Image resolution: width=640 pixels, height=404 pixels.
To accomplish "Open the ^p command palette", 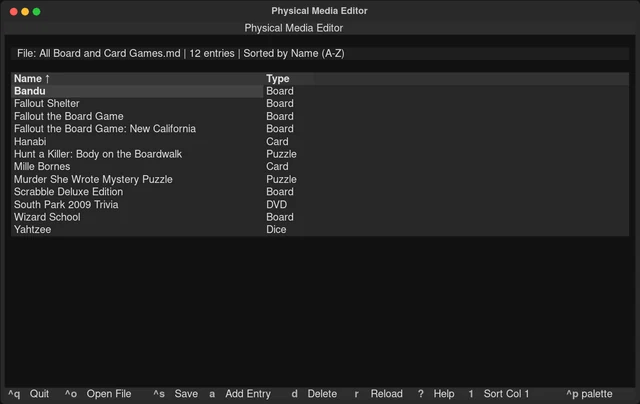I will tap(589, 394).
